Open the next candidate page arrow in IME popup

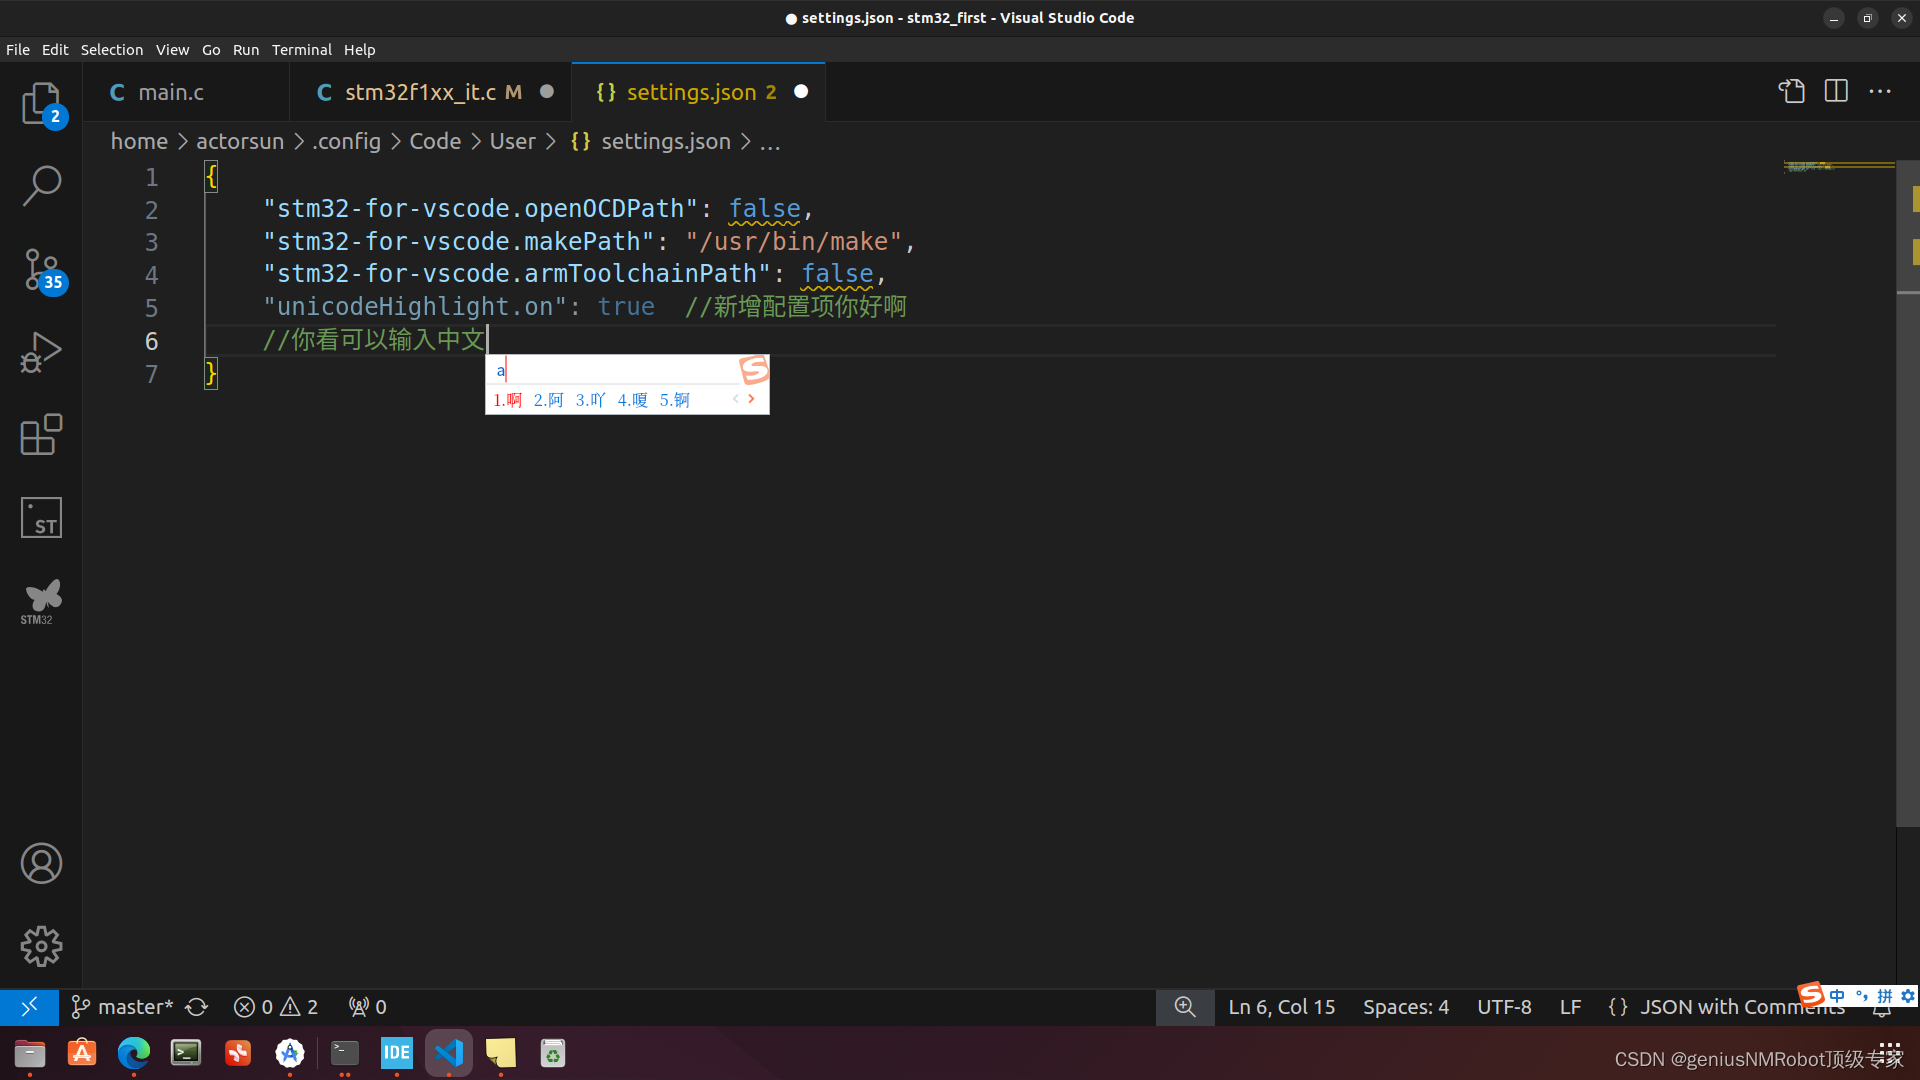click(752, 399)
